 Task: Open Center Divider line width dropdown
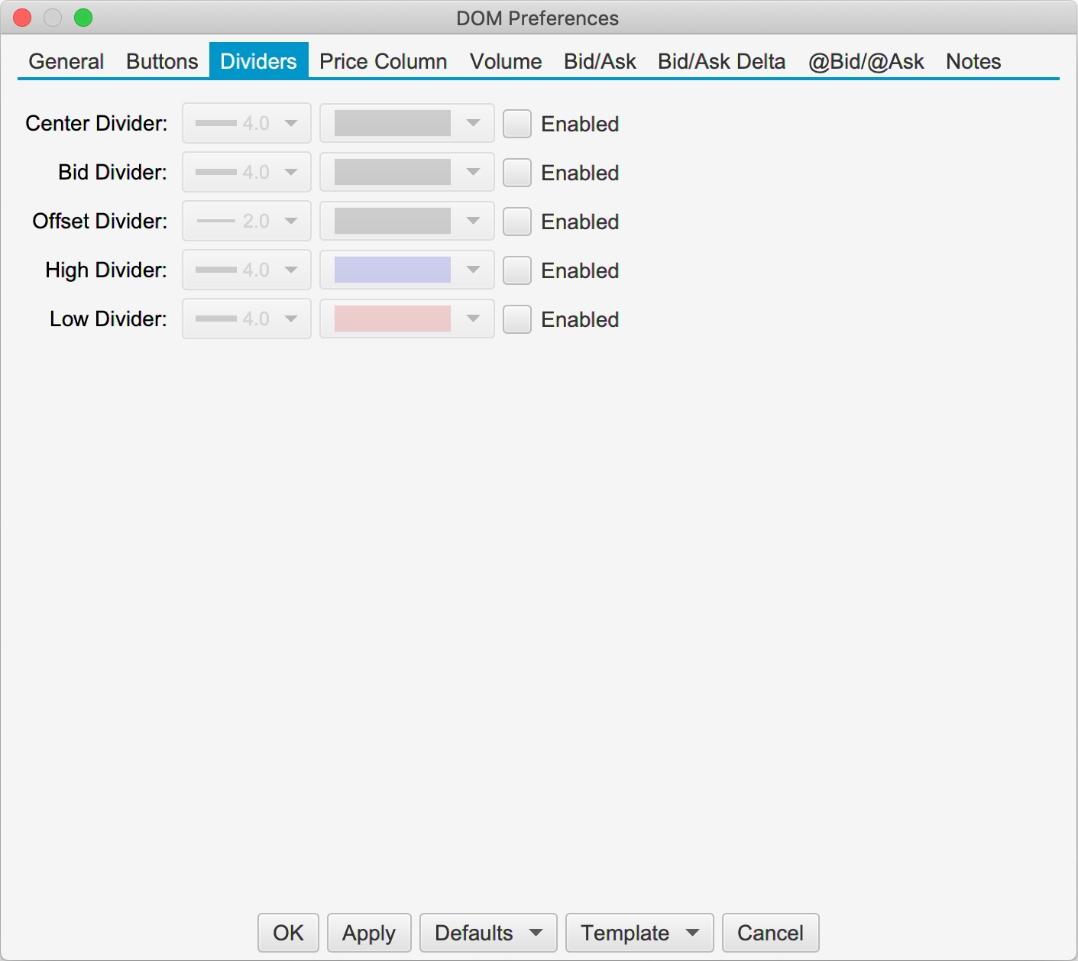(x=247, y=124)
